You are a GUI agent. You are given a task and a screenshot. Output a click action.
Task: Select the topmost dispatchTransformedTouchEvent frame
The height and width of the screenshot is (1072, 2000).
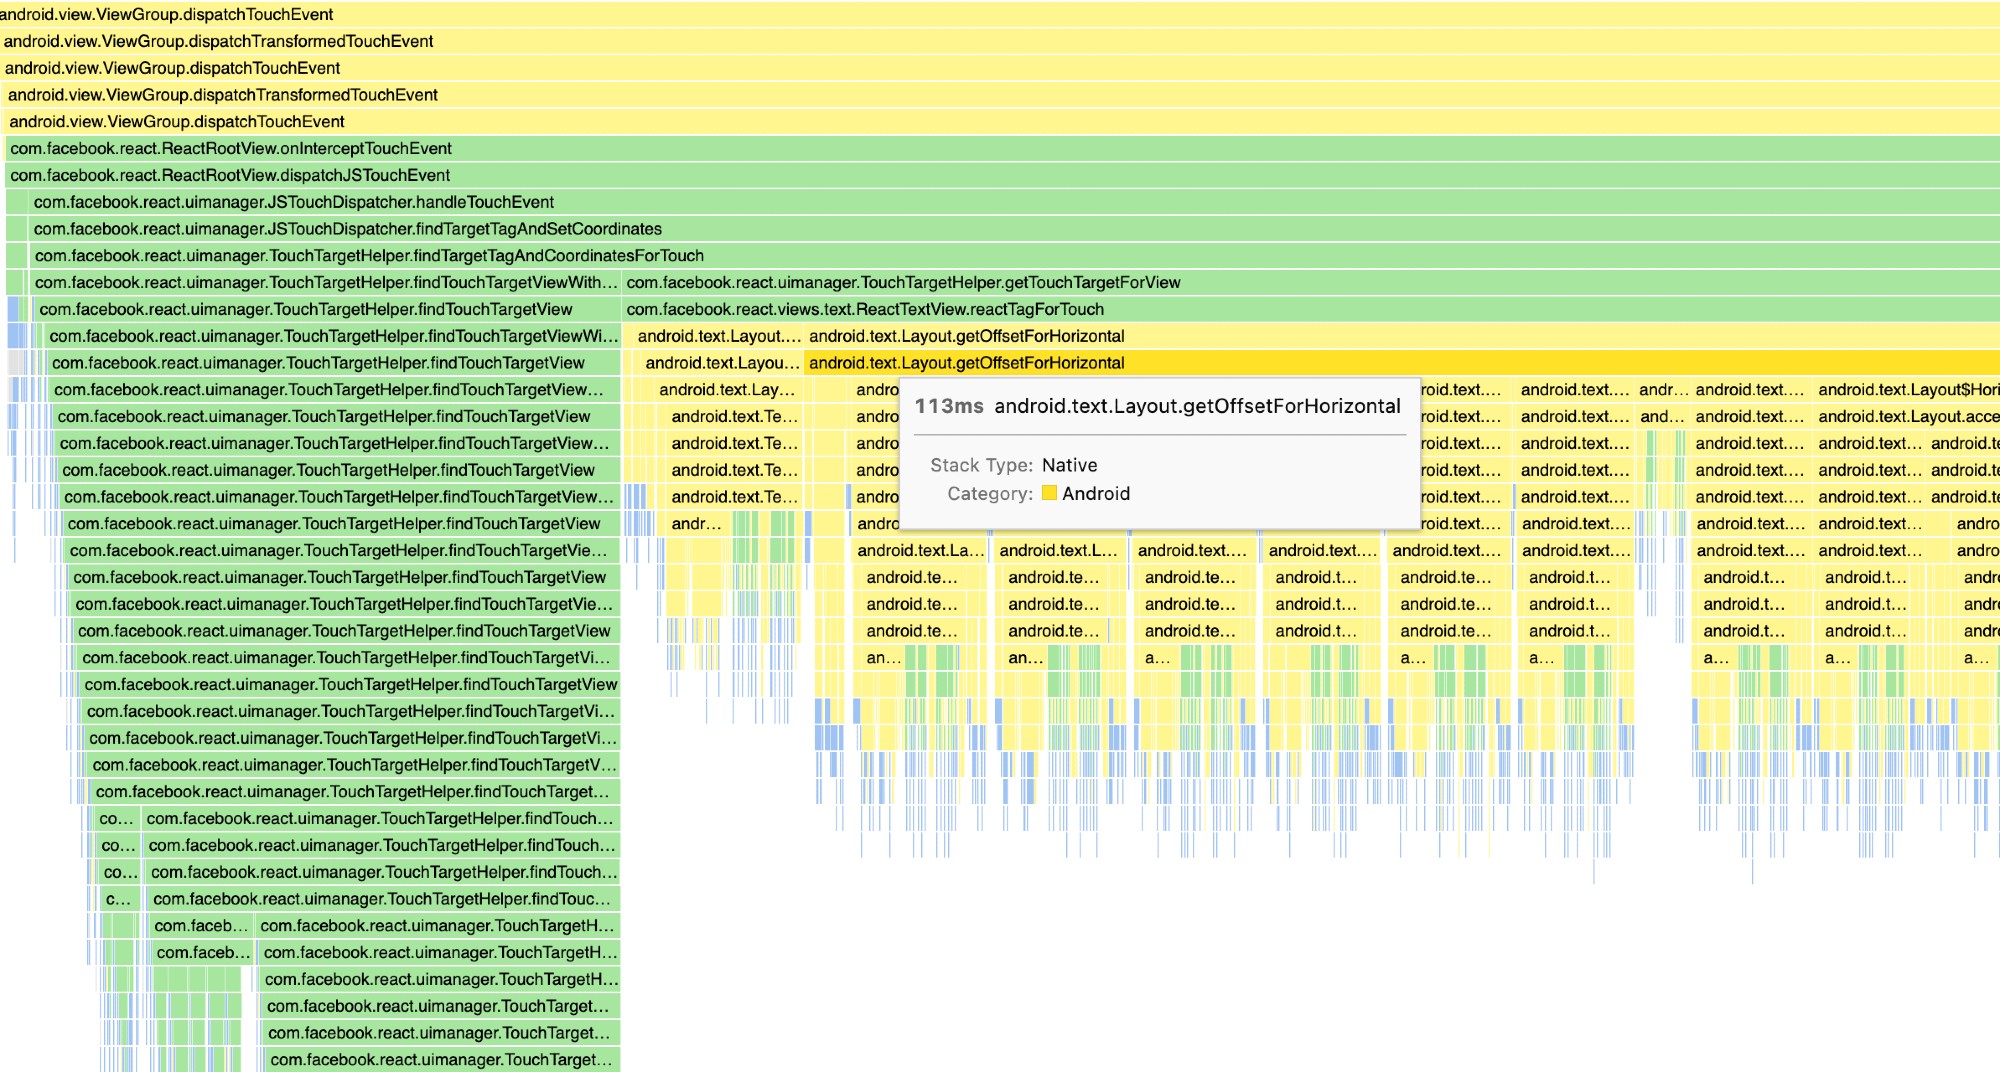click(x=218, y=42)
